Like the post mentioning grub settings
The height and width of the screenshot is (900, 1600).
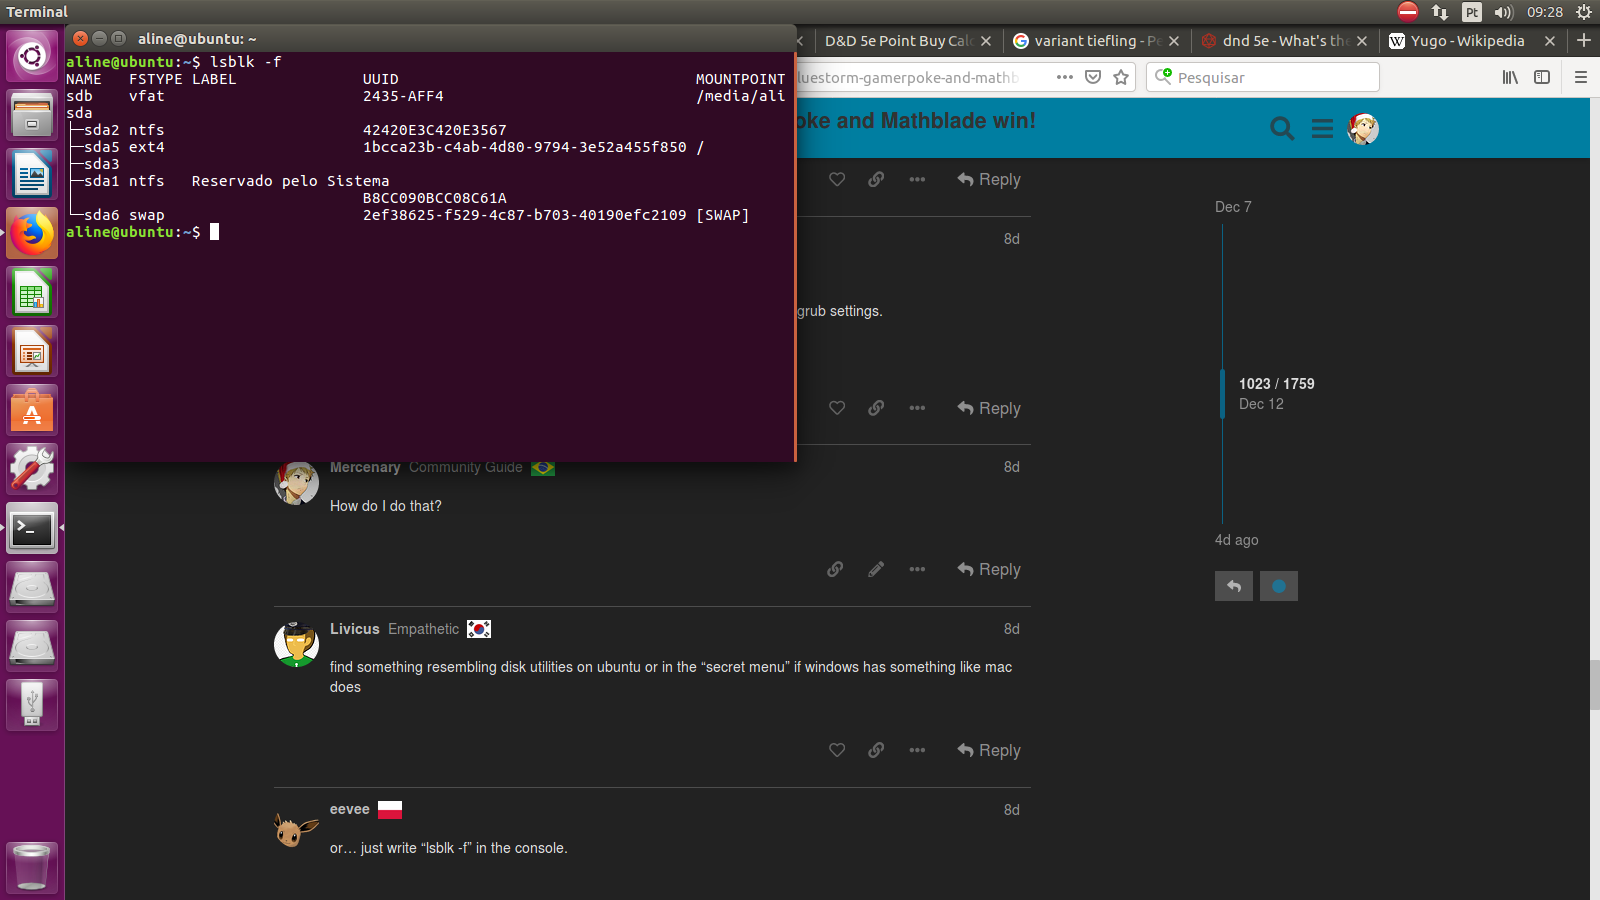tap(837, 408)
